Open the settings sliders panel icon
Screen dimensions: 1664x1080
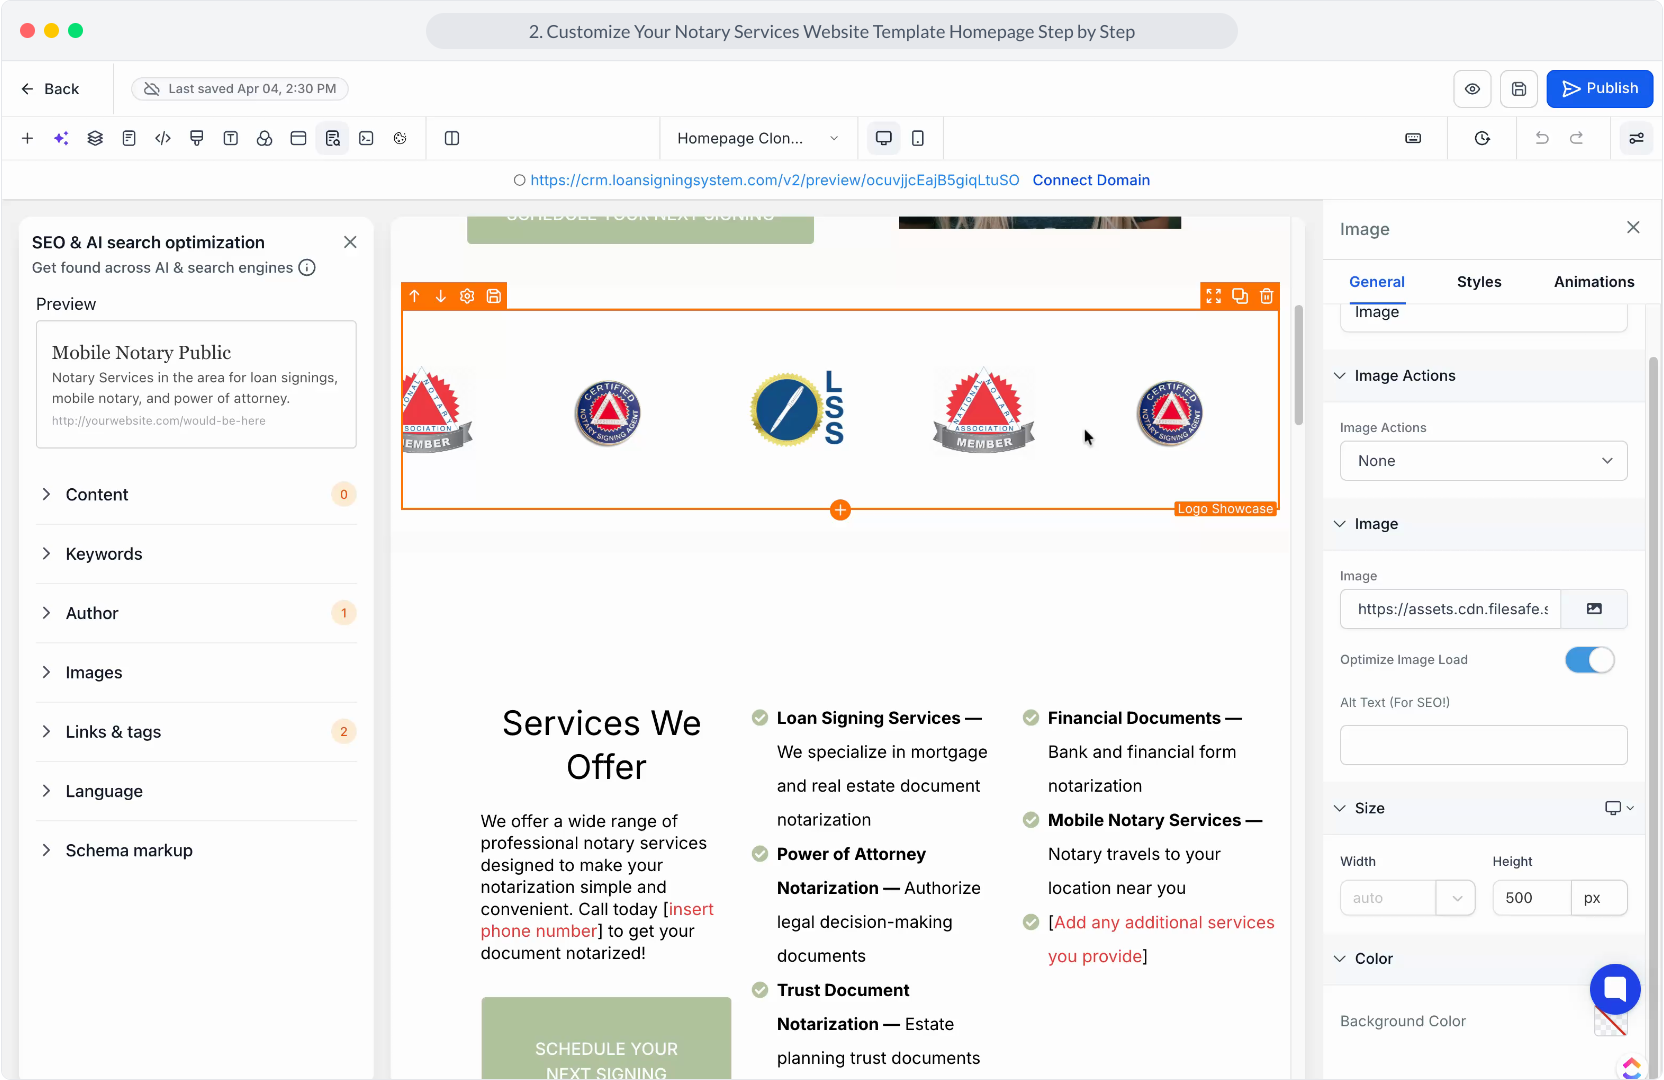1636,138
